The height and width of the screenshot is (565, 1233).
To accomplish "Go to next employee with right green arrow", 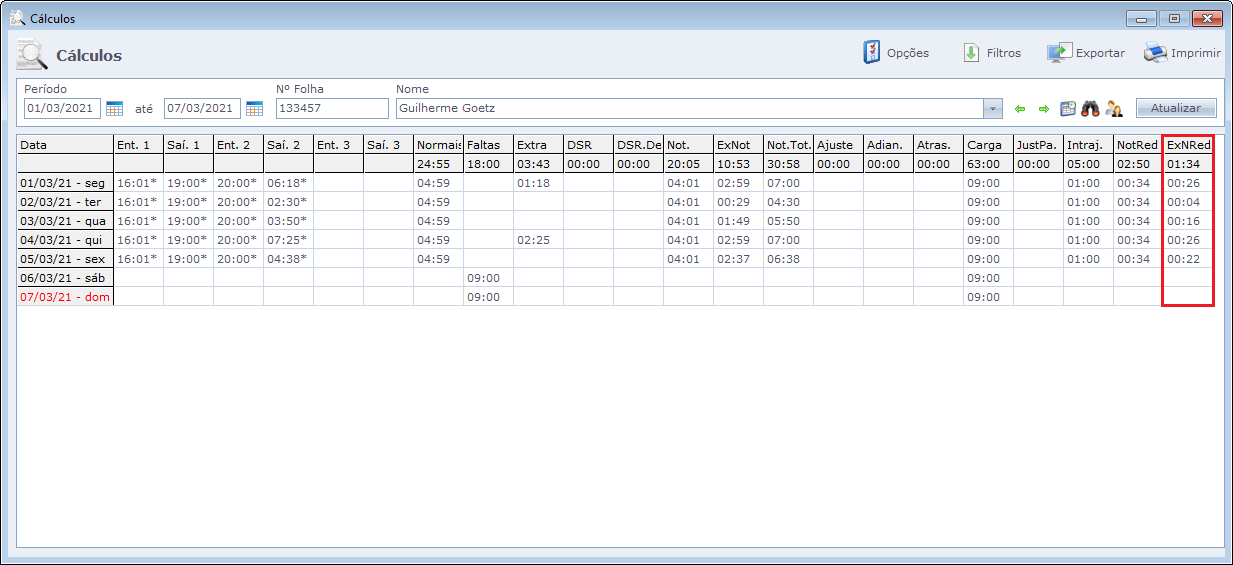I will tap(1043, 108).
